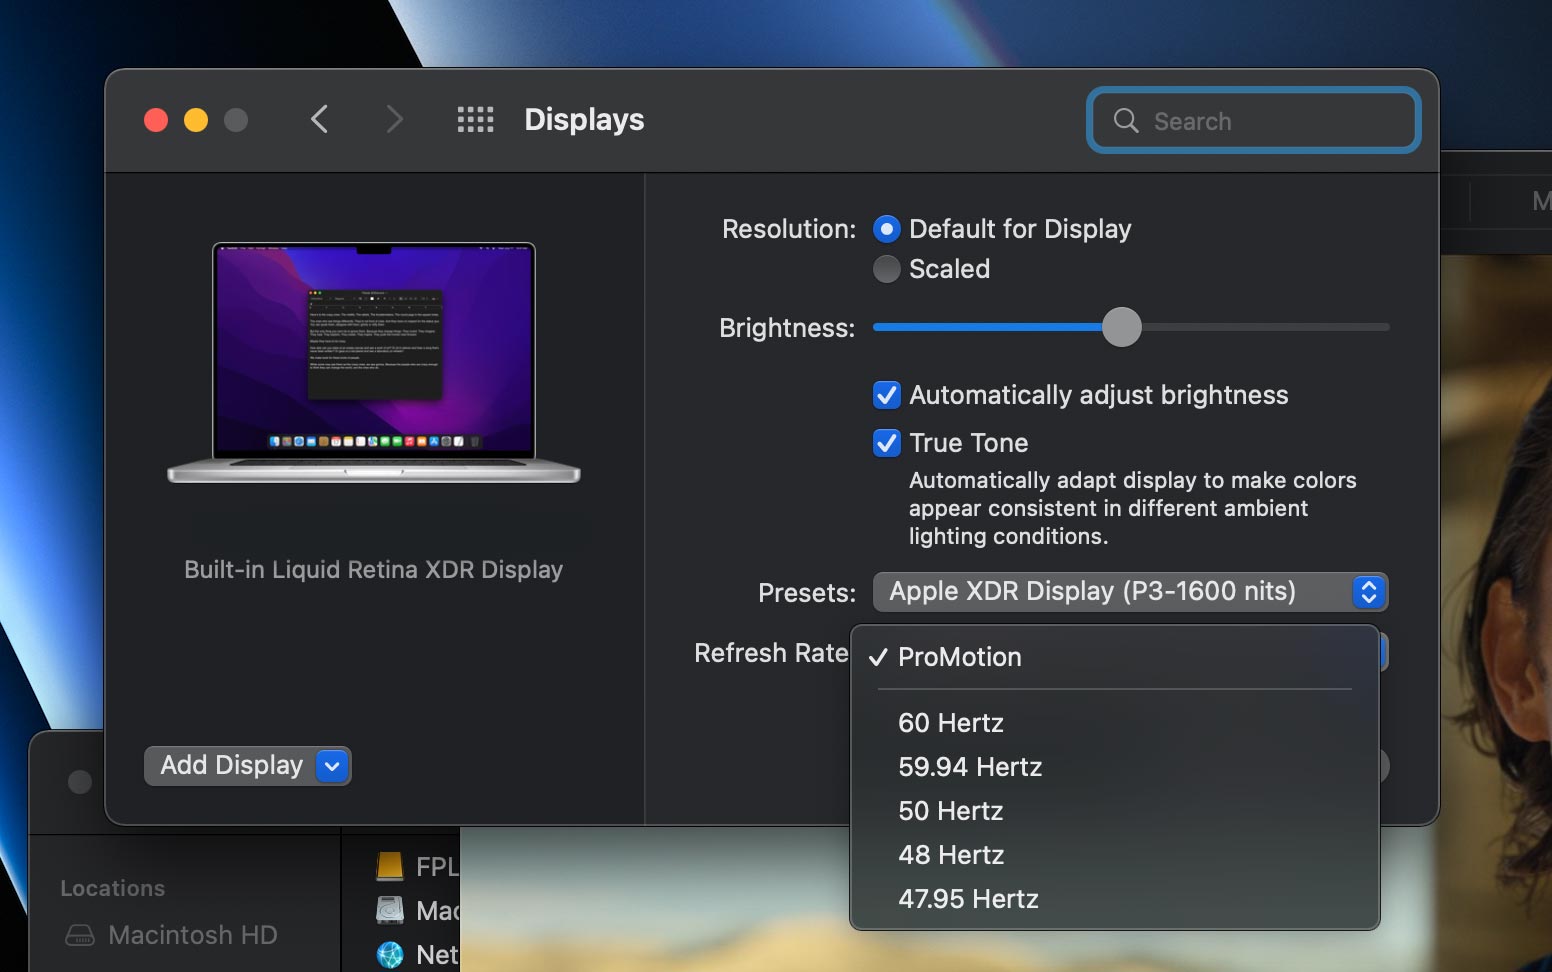Click the Built-in Liquid Retina XDR Display label
This screenshot has height=972, width=1552.
pos(374,570)
